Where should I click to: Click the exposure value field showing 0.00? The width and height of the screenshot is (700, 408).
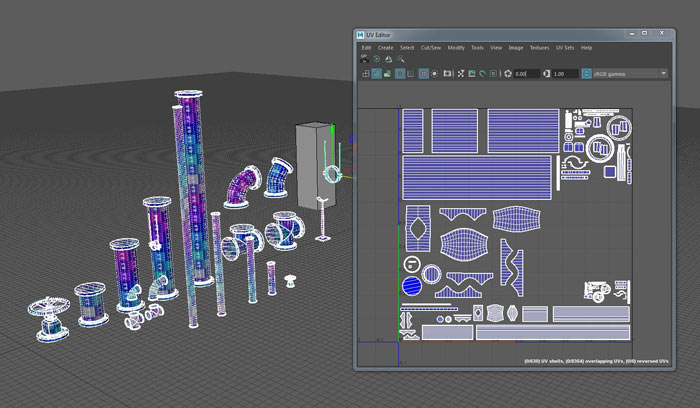coord(528,74)
